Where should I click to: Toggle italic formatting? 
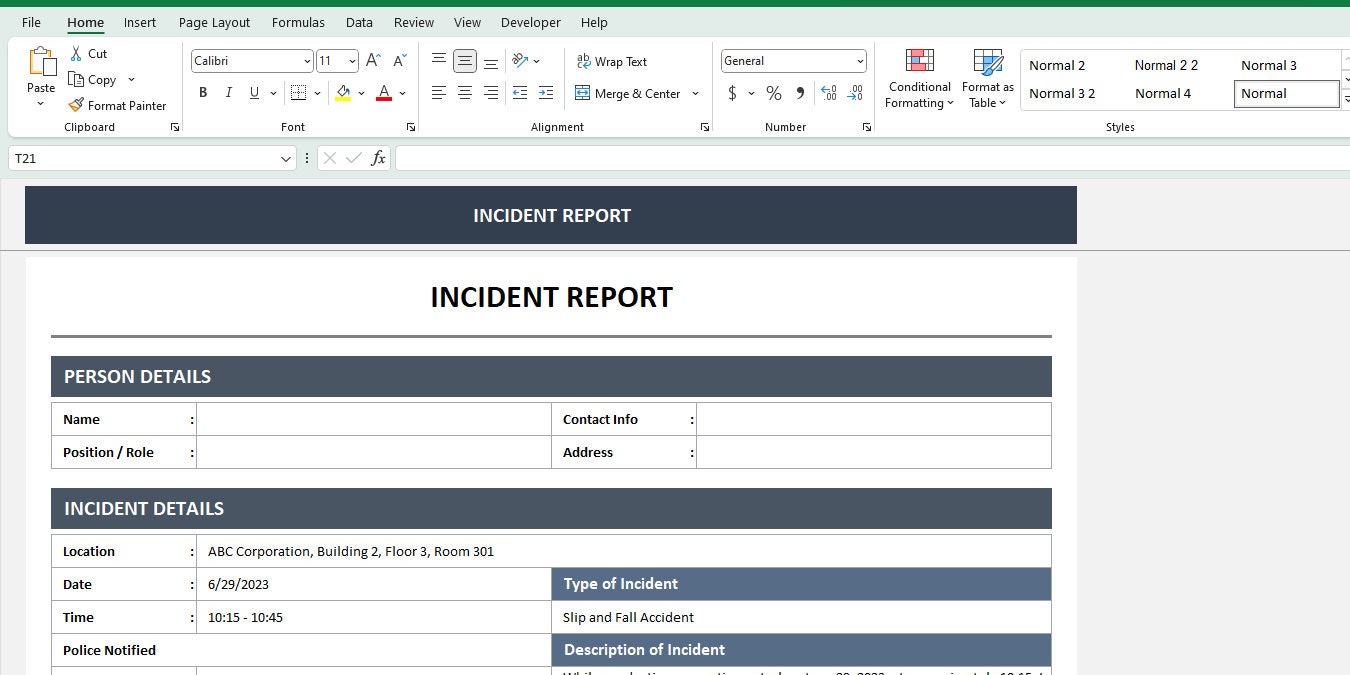pyautogui.click(x=228, y=92)
